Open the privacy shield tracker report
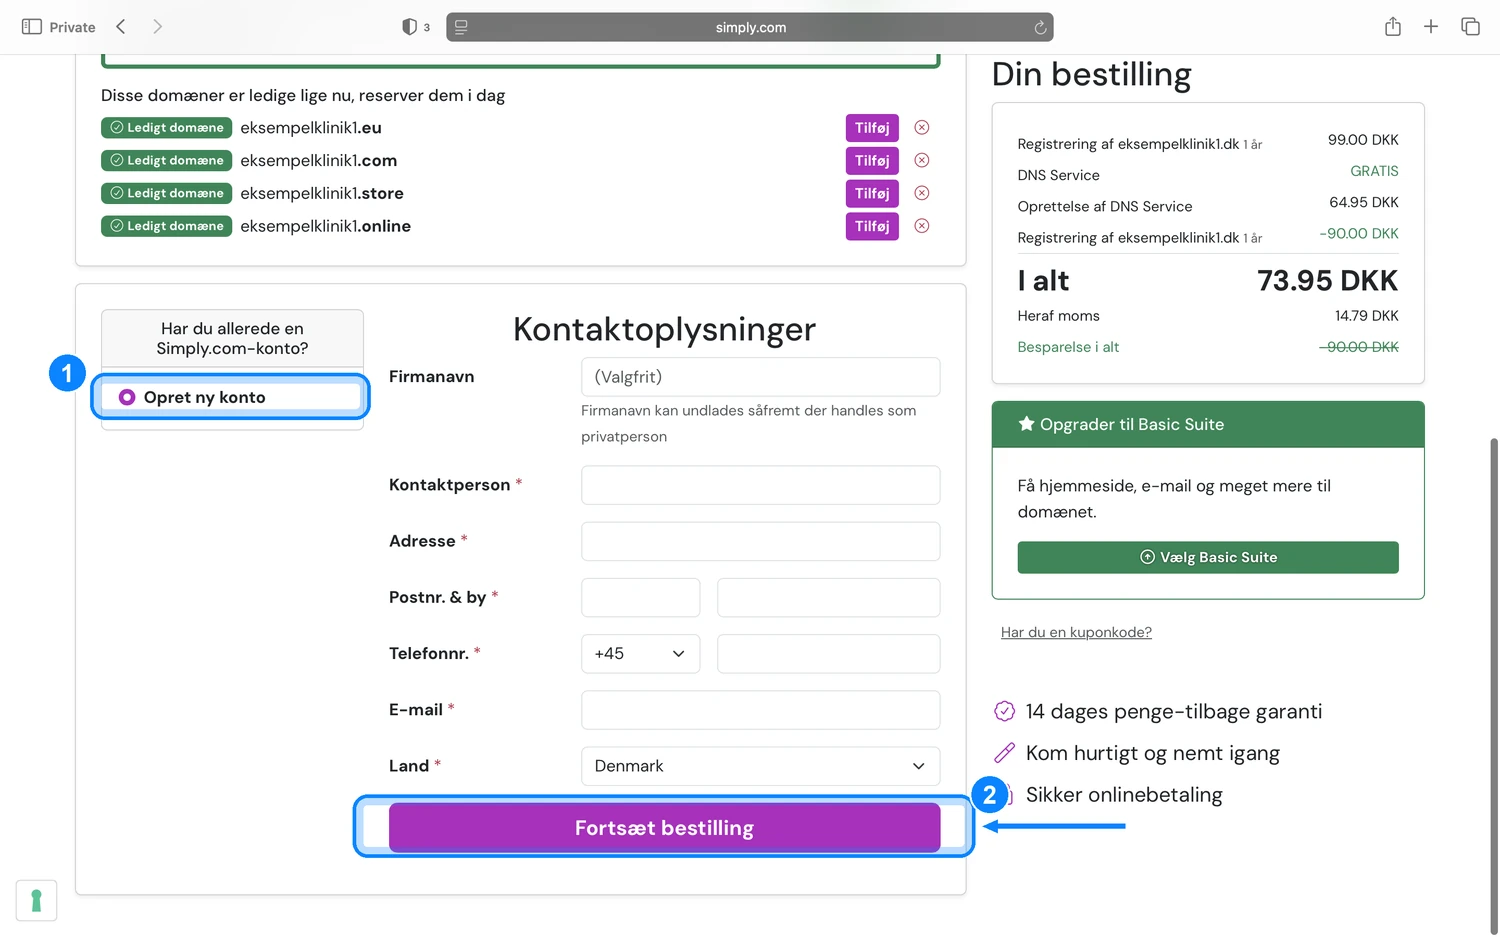 409,27
